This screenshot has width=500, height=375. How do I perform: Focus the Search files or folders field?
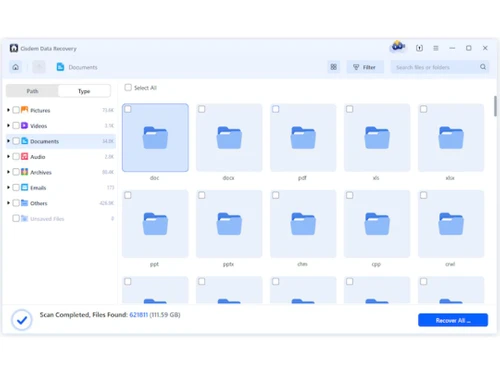click(440, 67)
